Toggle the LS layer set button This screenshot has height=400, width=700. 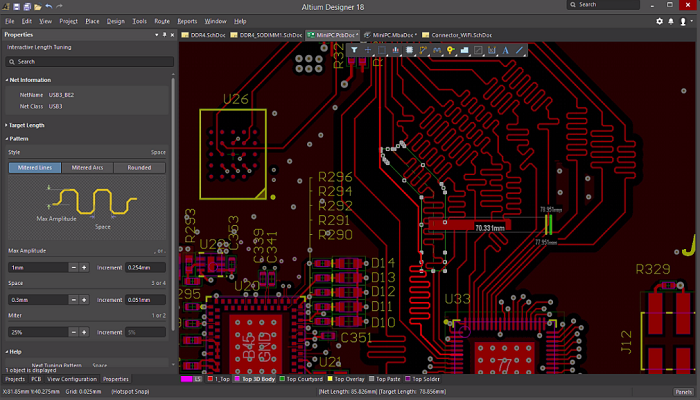pyautogui.click(x=198, y=379)
